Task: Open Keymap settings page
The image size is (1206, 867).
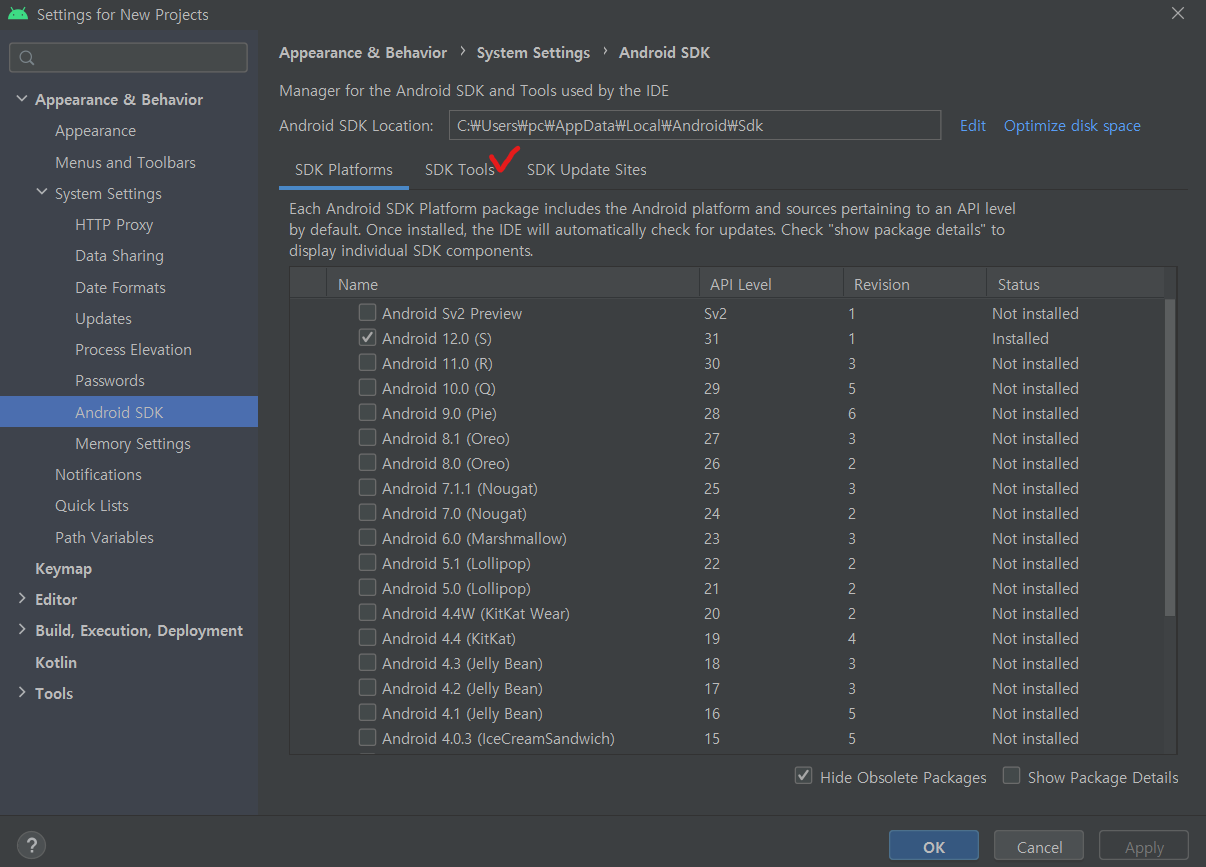Action: [63, 568]
